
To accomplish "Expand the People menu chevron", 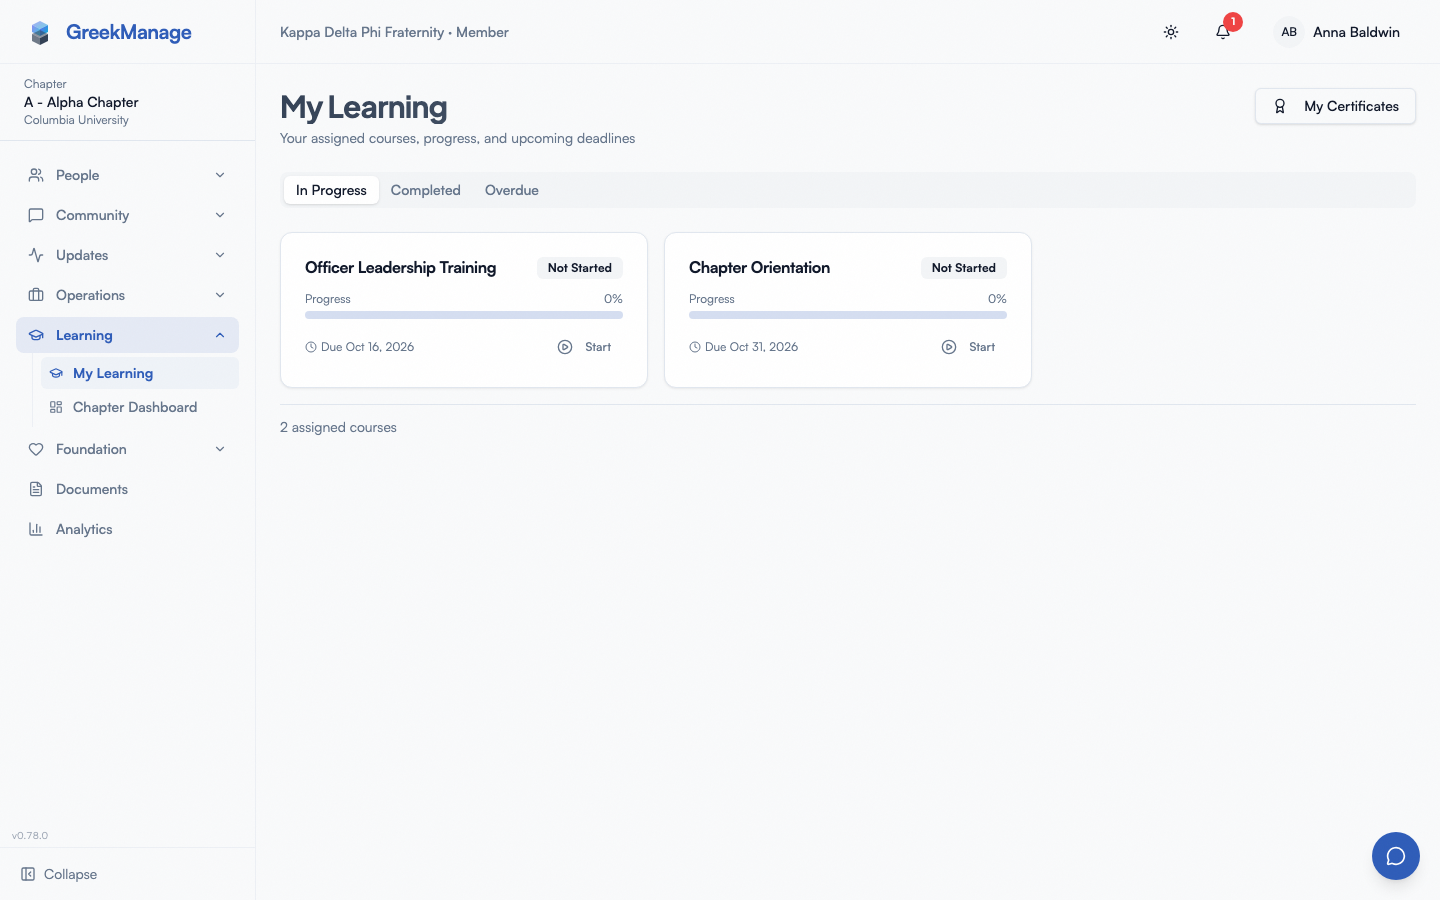I will (220, 175).
